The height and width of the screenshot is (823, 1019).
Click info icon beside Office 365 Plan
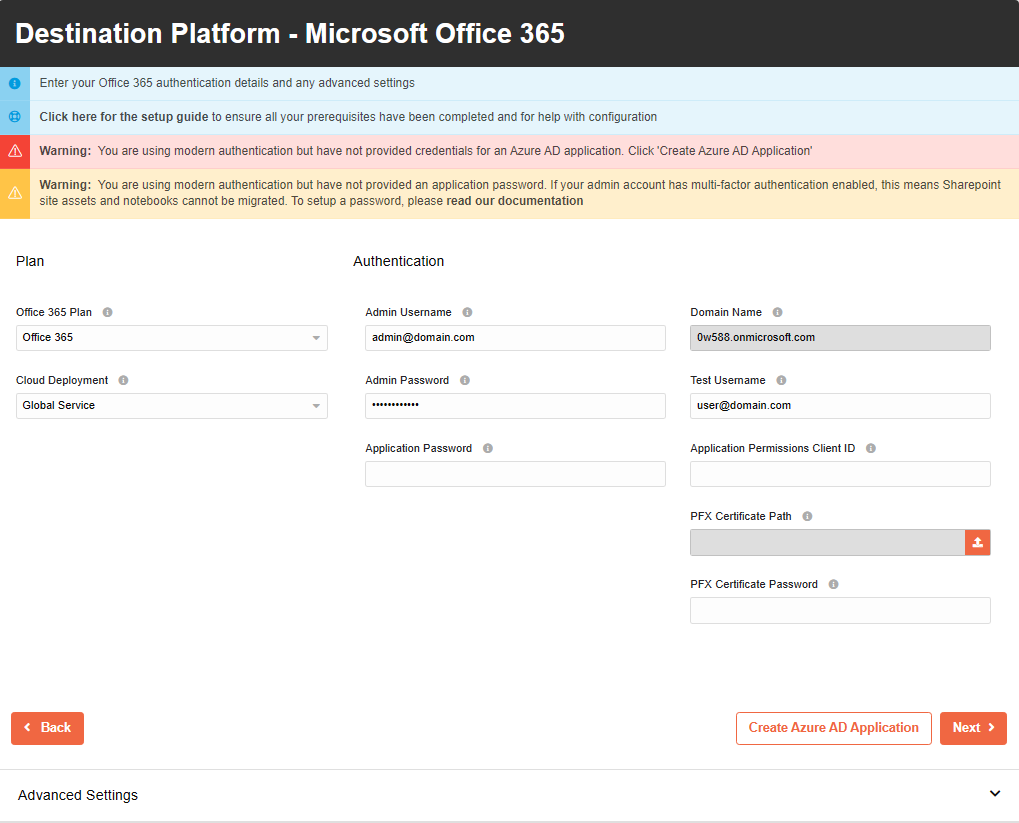coord(108,312)
